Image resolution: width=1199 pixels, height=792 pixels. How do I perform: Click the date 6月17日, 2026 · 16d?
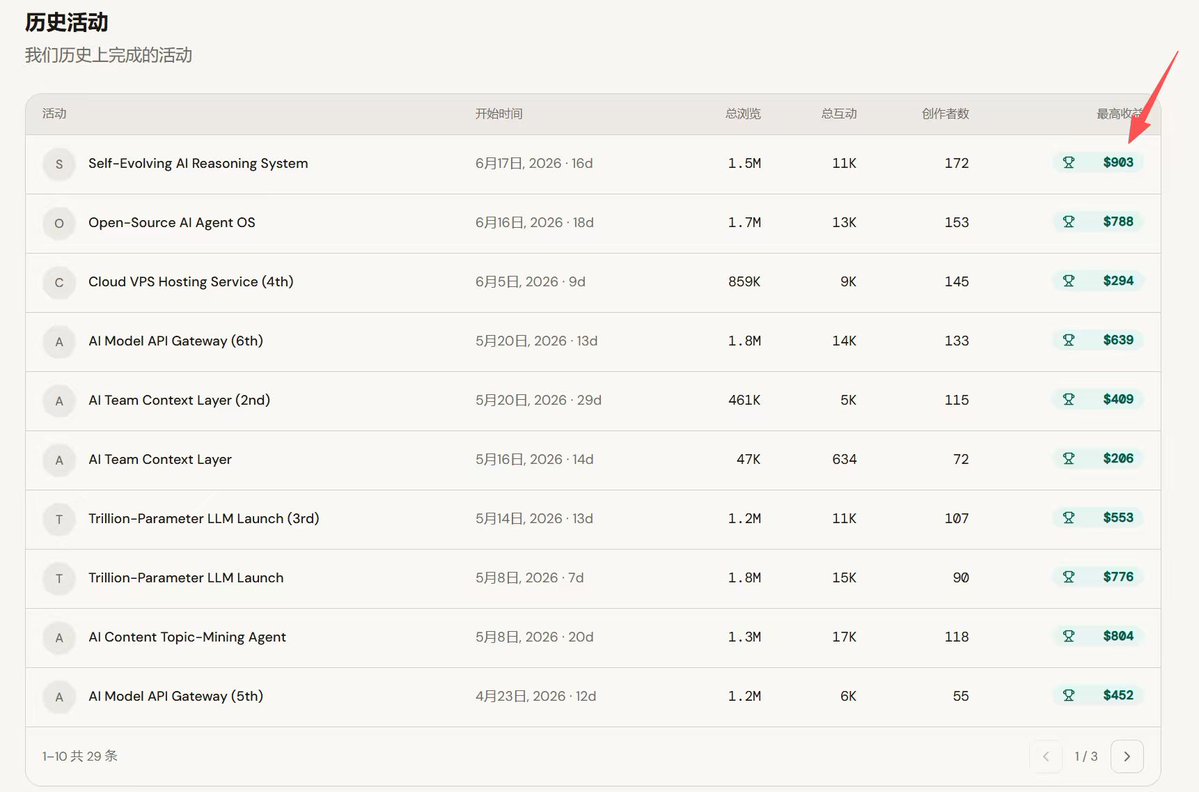click(x=534, y=164)
